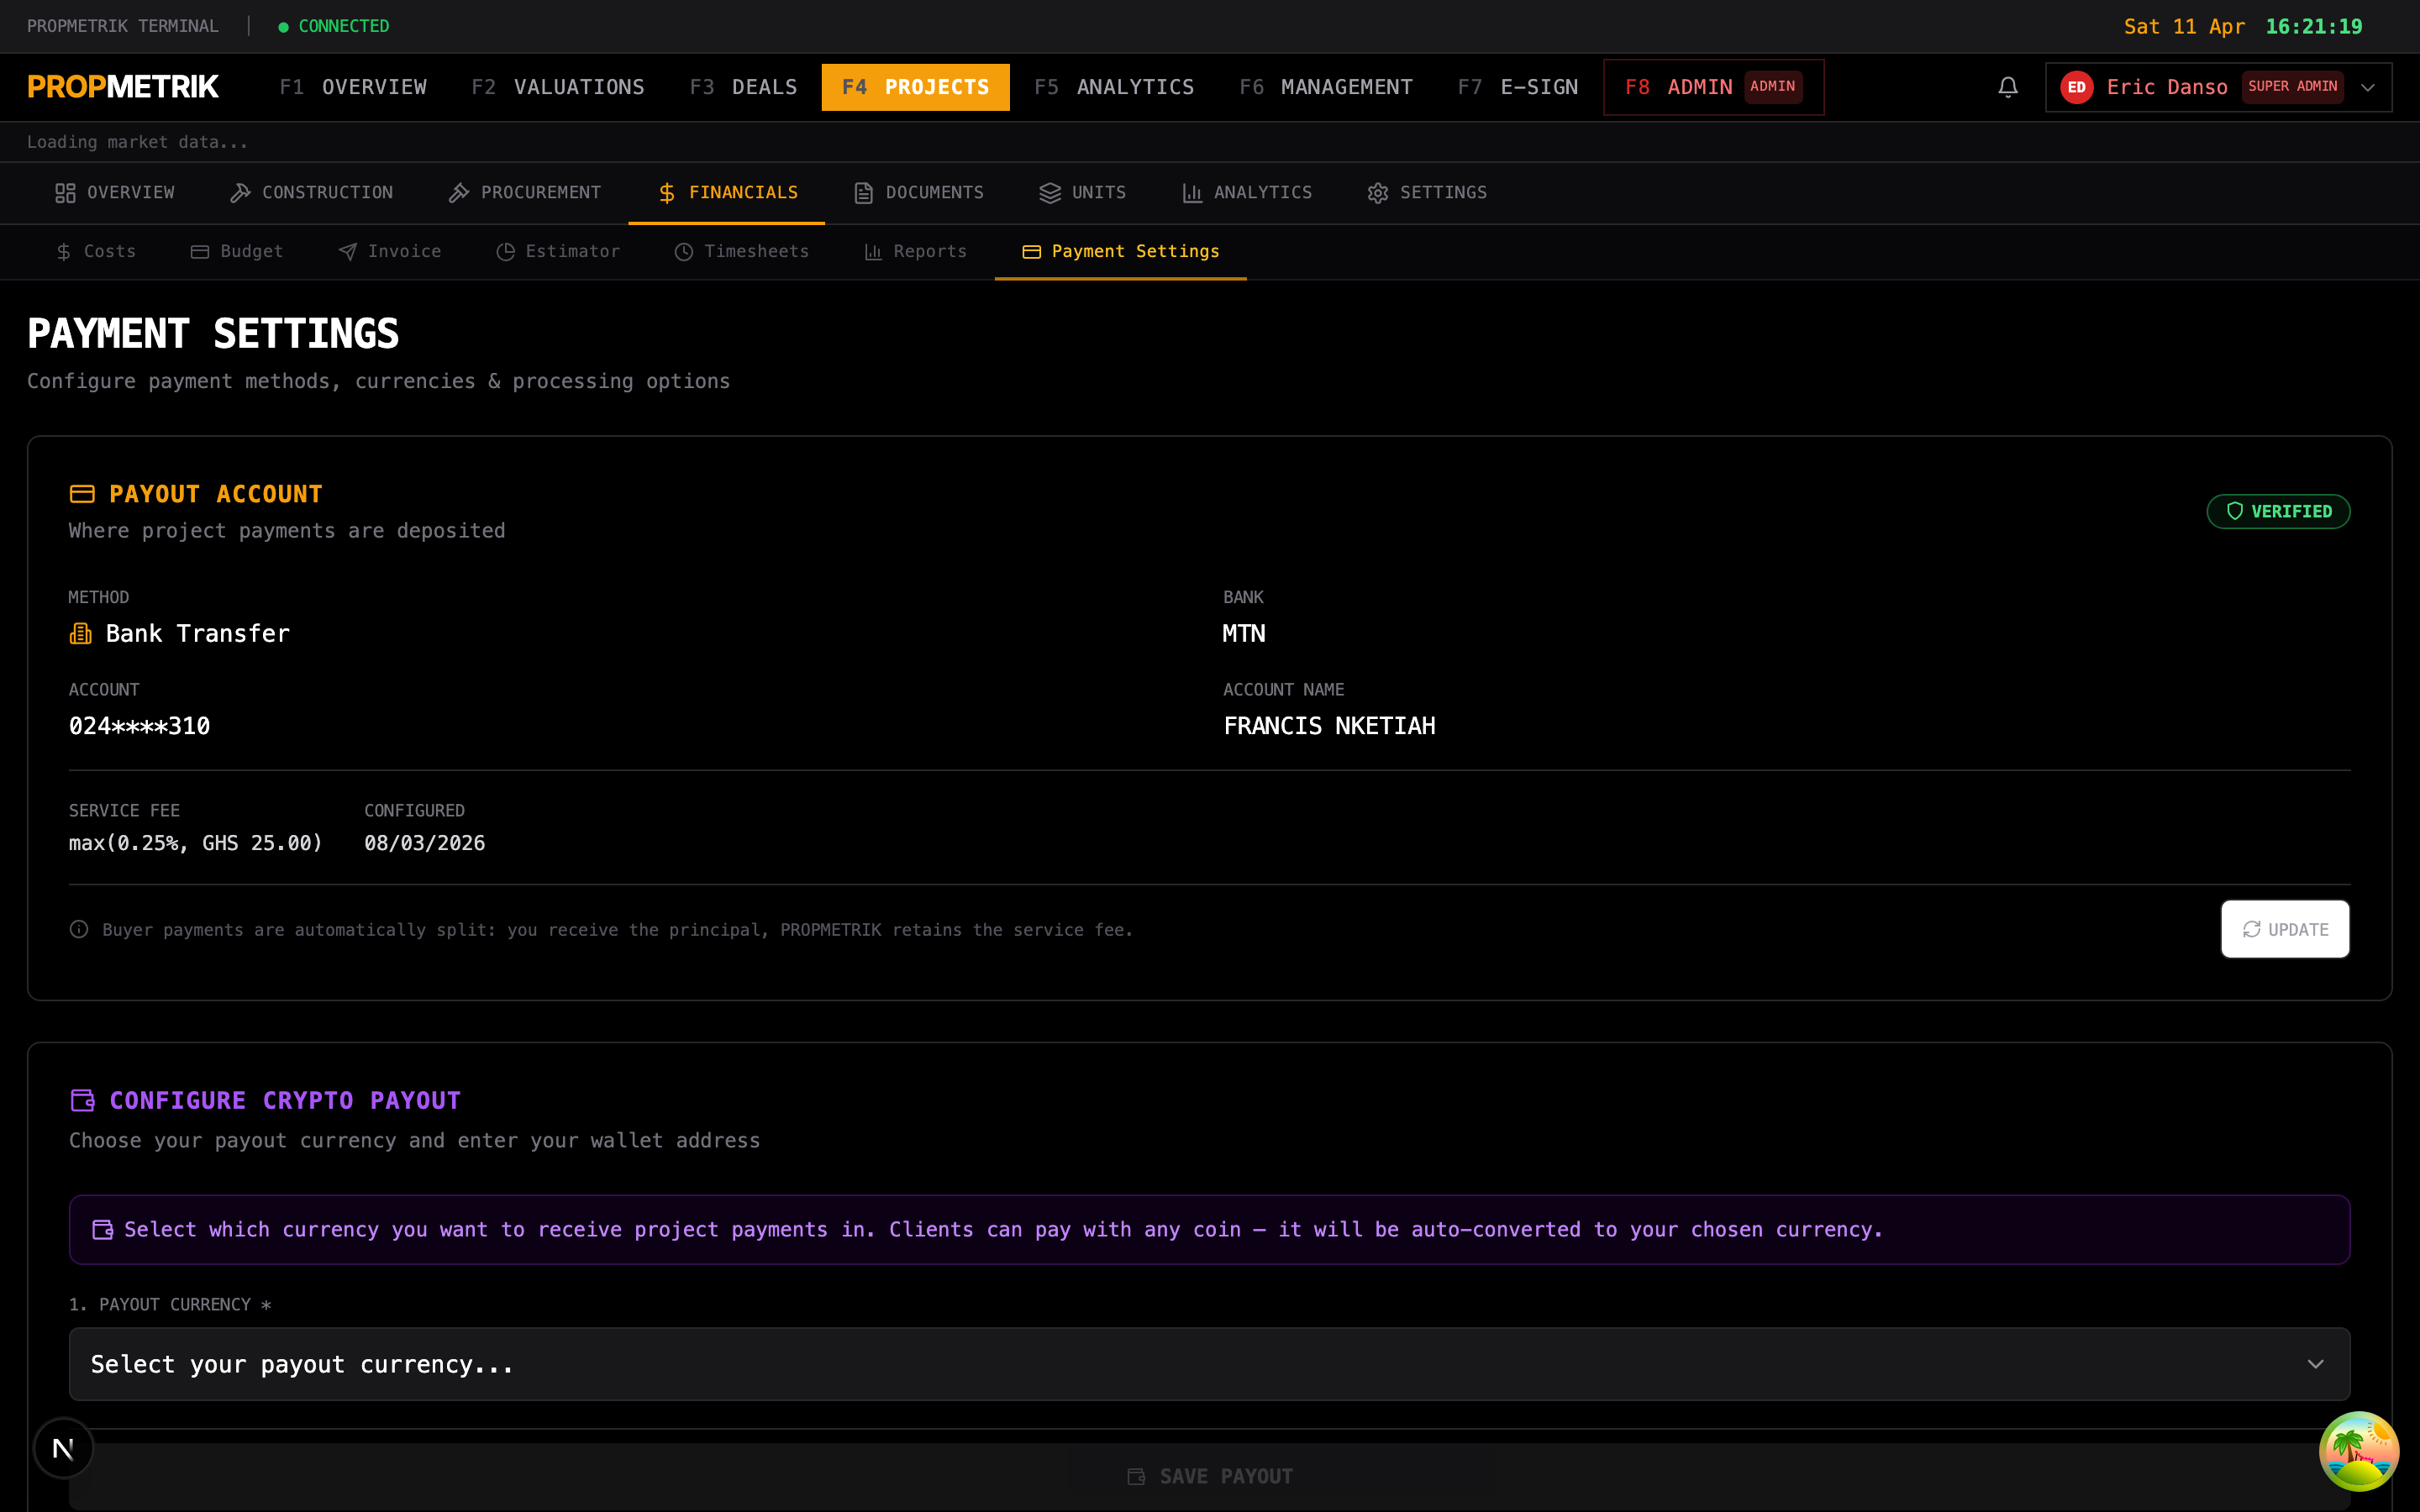Switch to the Costs sub-tab
Screen dimensions: 2420x1512
point(96,251)
